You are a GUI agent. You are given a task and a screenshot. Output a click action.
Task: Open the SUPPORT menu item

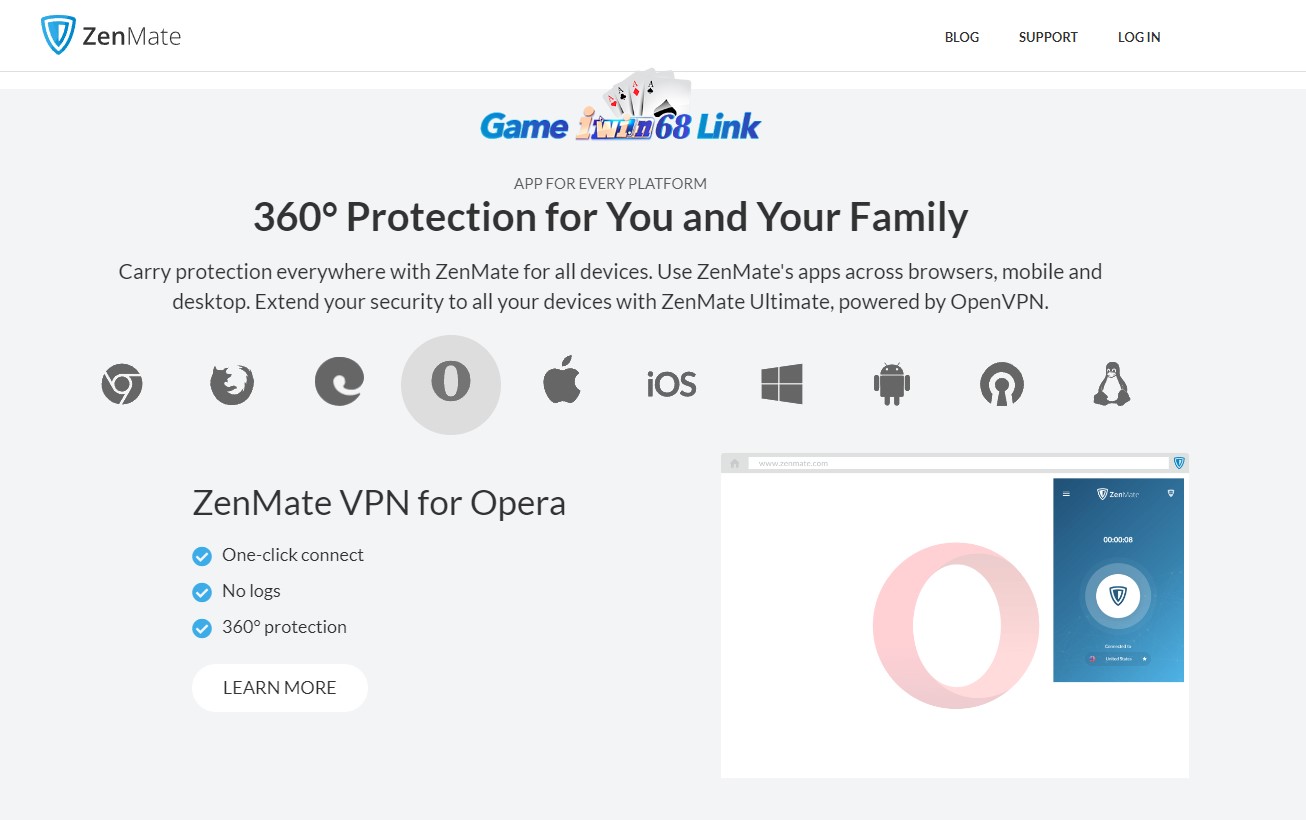pos(1048,37)
